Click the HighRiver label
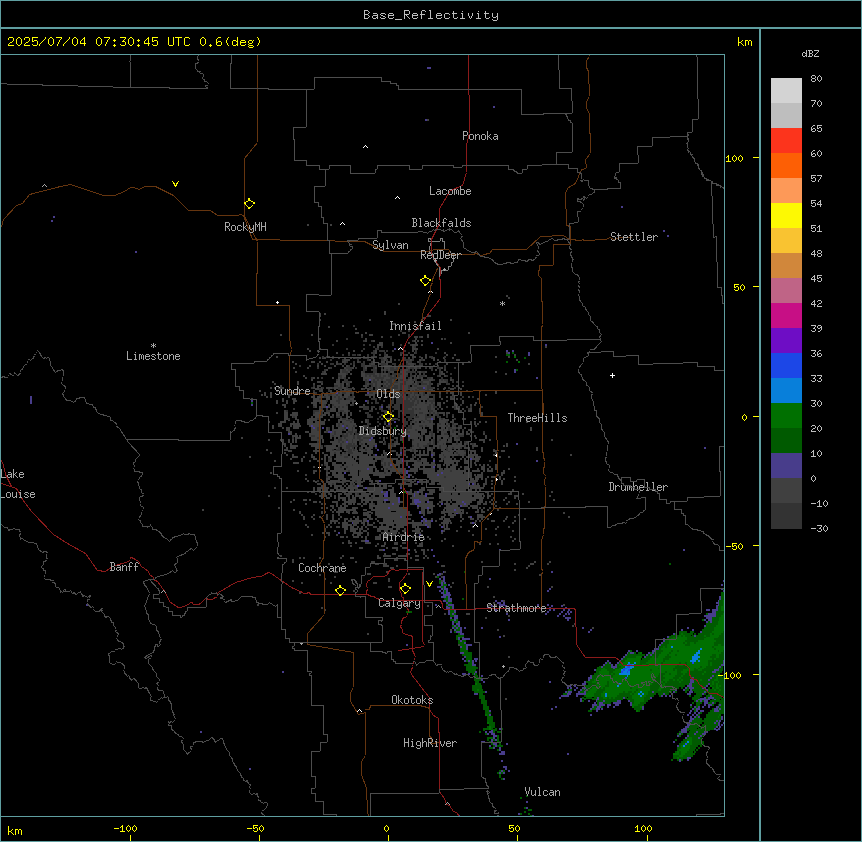Image resolution: width=862 pixels, height=842 pixels. click(x=430, y=743)
